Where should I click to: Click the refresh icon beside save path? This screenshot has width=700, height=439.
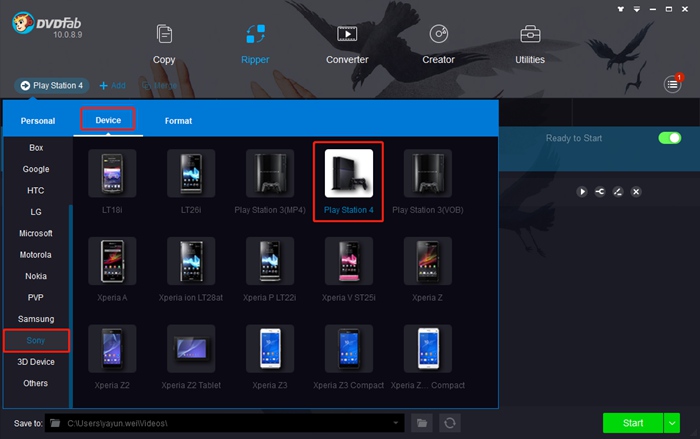450,423
